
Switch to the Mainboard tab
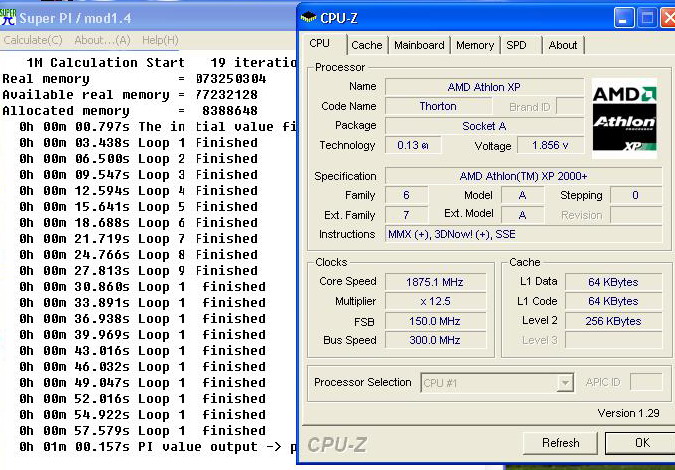(x=419, y=45)
